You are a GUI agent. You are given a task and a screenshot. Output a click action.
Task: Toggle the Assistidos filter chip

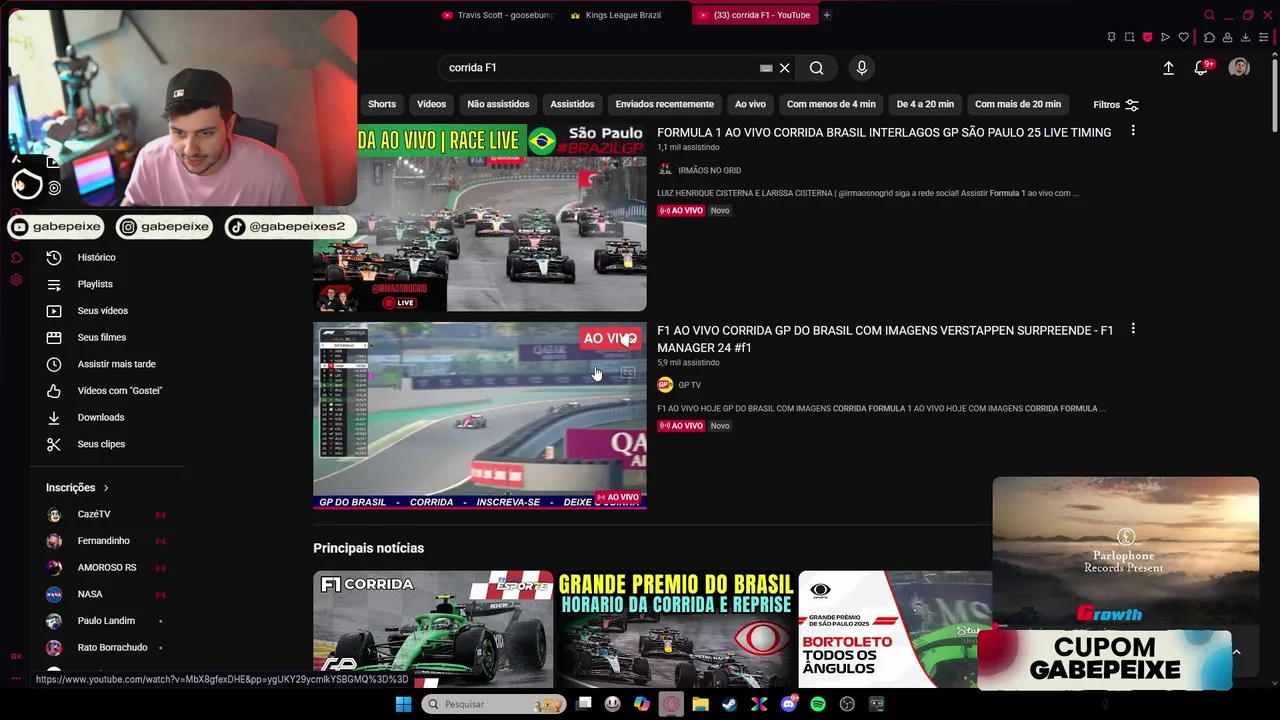pos(572,104)
